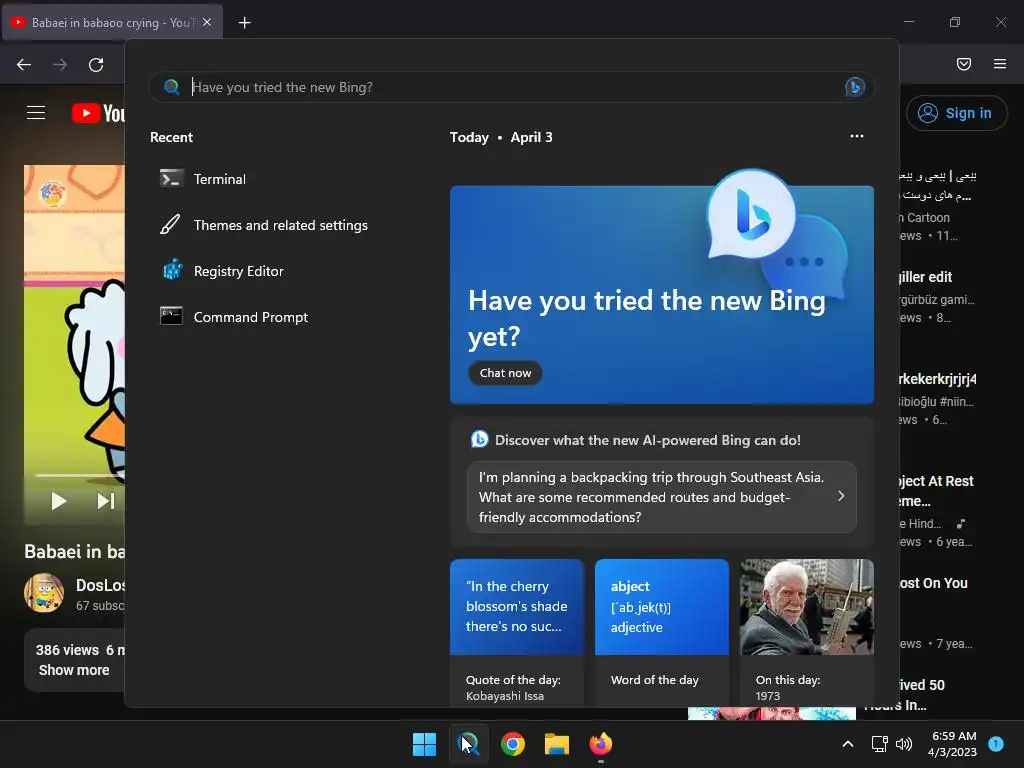Click the magnifier icon in search box
Screen dimensions: 1024x768
tap(171, 87)
